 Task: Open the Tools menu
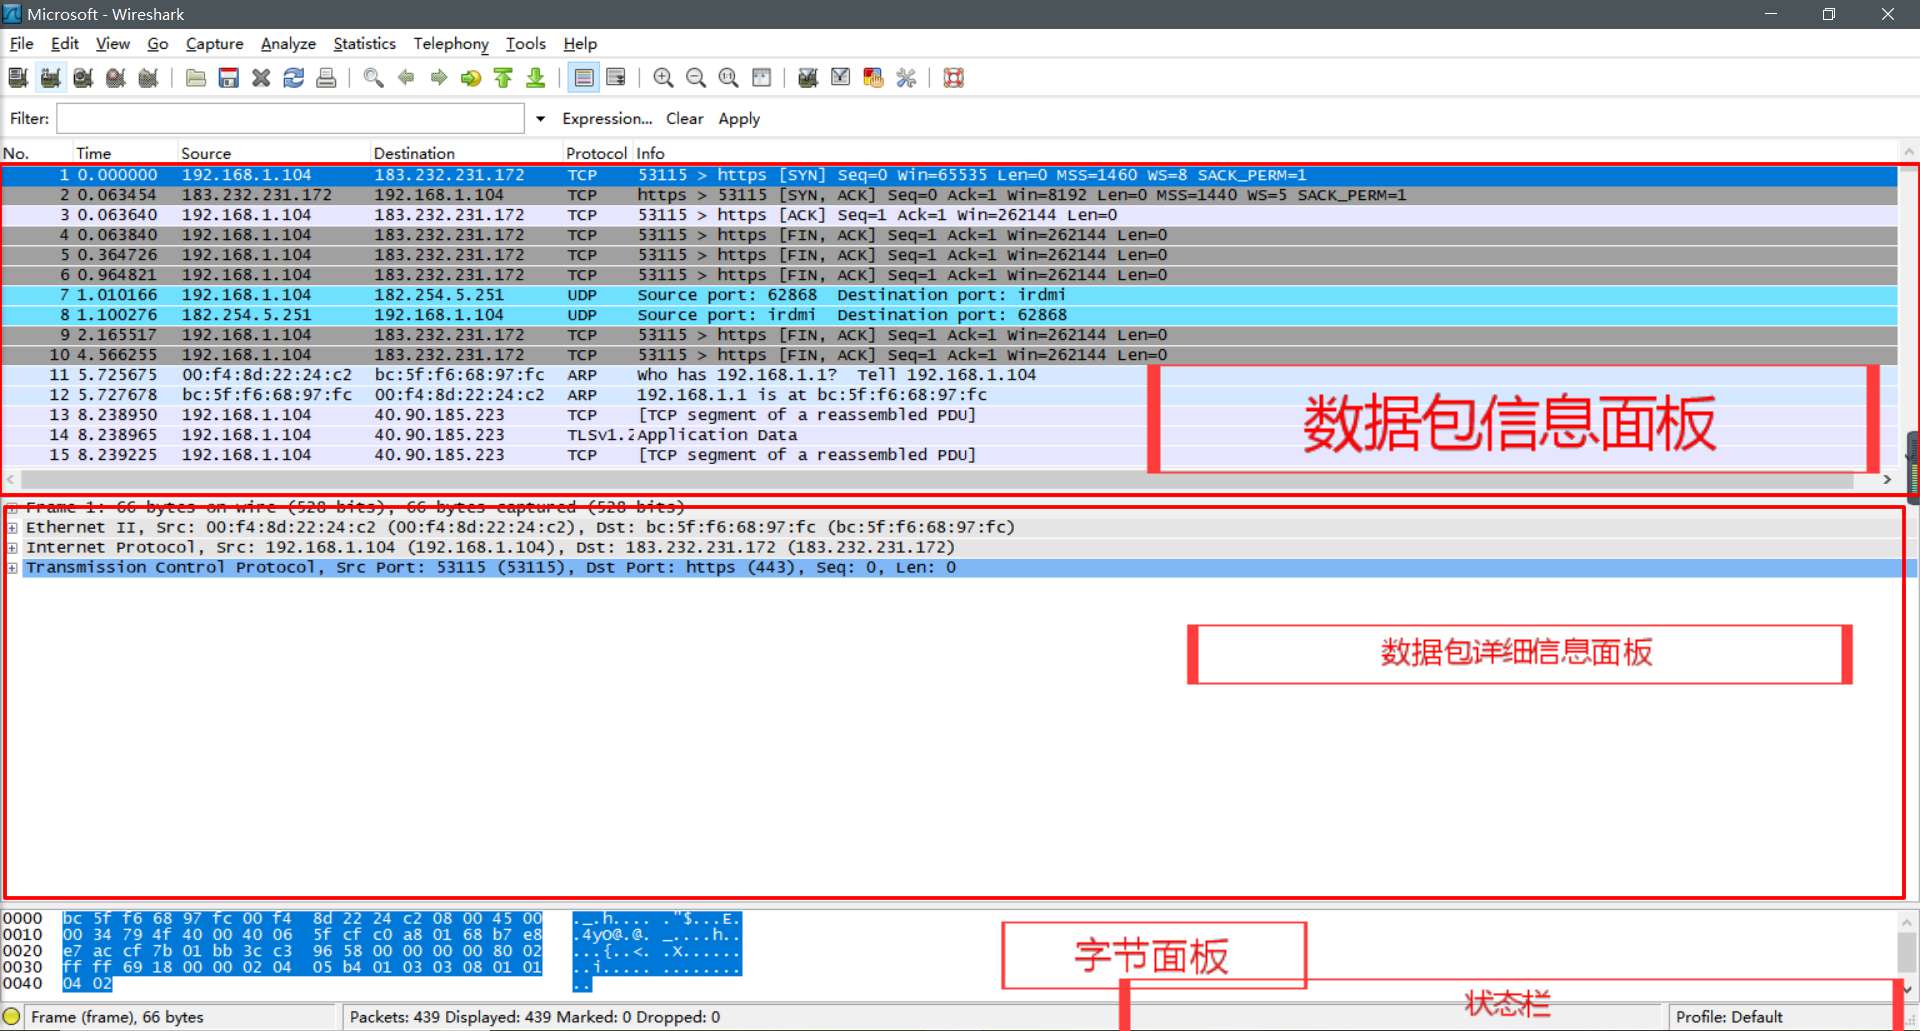pos(525,44)
